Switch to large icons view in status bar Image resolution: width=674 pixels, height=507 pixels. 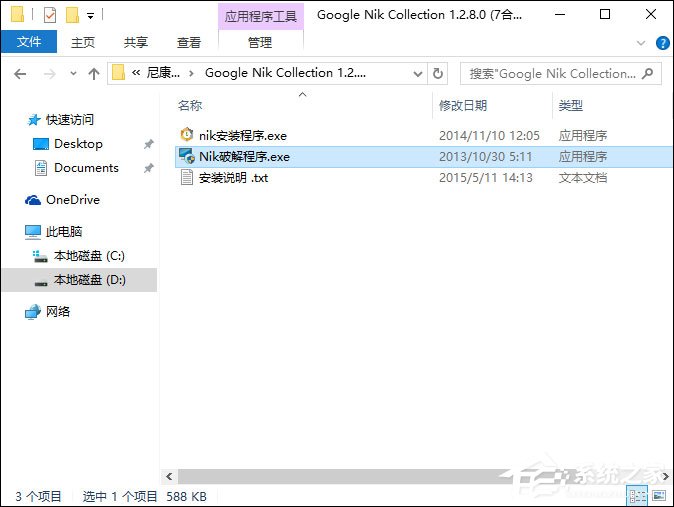[x=659, y=496]
